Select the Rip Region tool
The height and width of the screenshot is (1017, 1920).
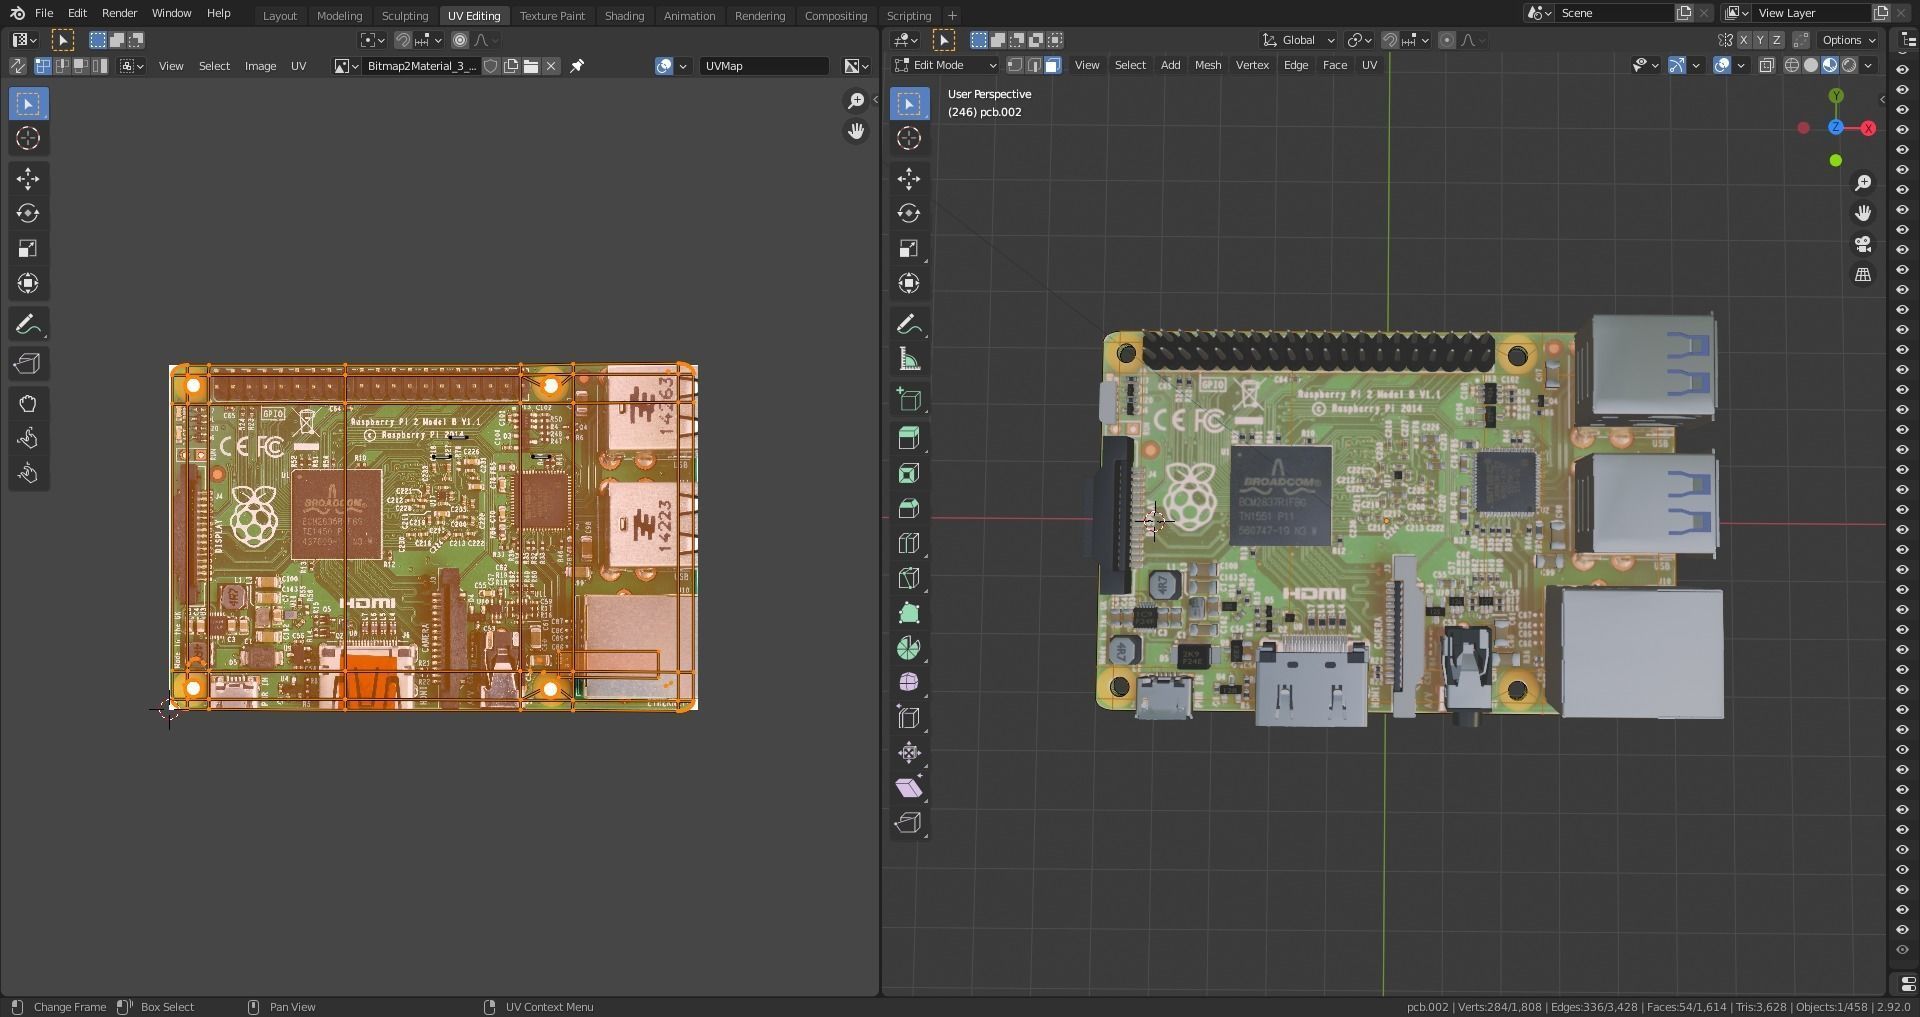coord(909,823)
